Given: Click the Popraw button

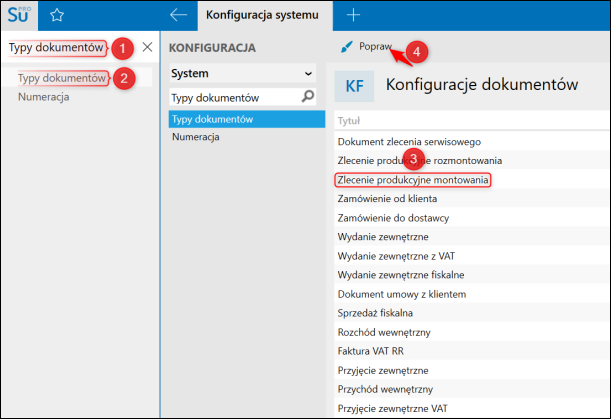Looking at the screenshot, I should (x=366, y=47).
